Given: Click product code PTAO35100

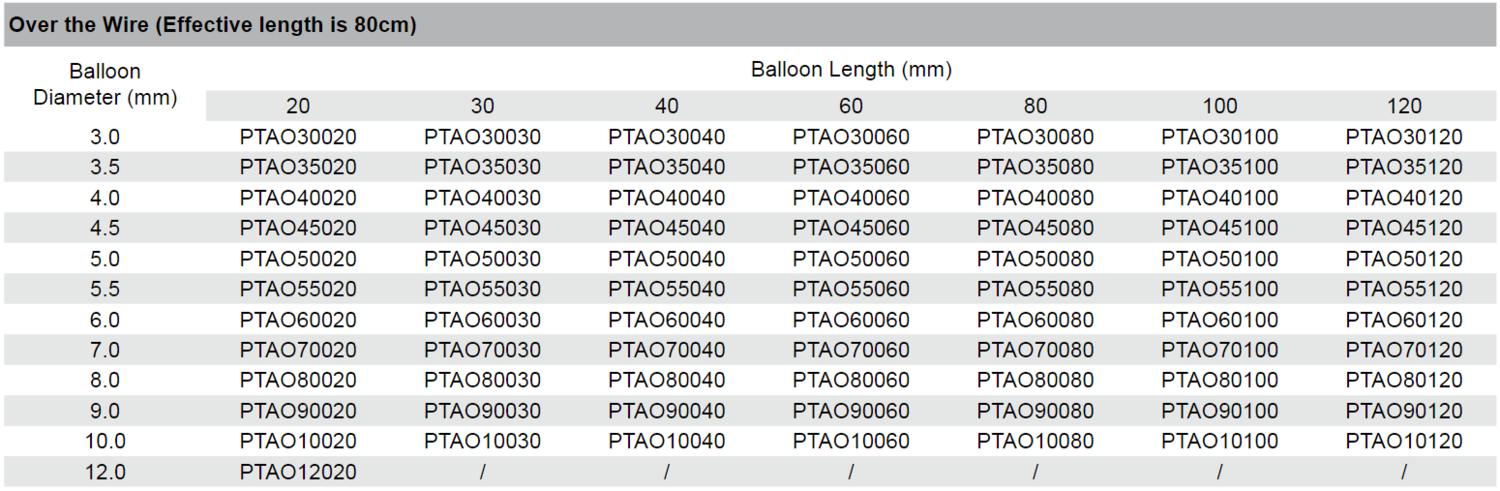Looking at the screenshot, I should (x=1220, y=167).
